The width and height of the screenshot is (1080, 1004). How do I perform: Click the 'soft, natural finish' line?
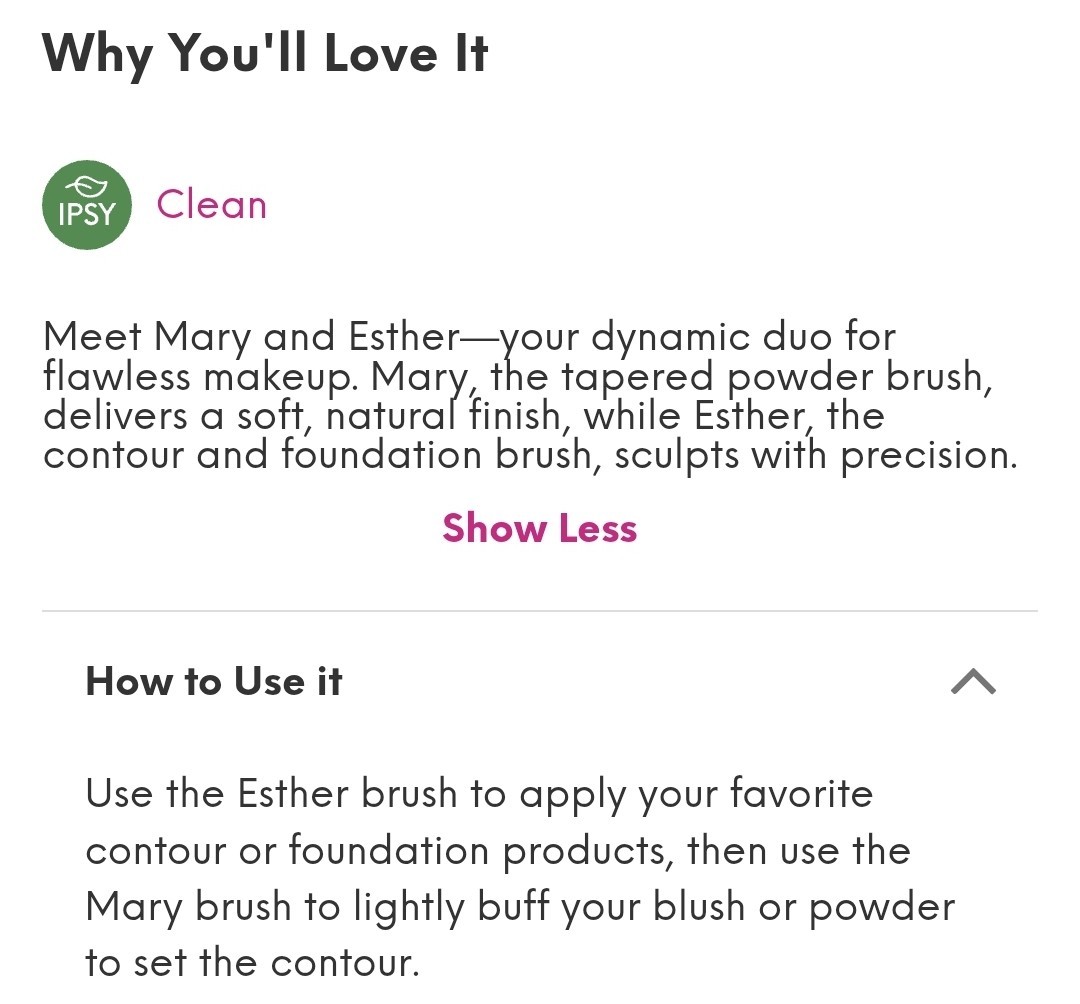tap(463, 416)
